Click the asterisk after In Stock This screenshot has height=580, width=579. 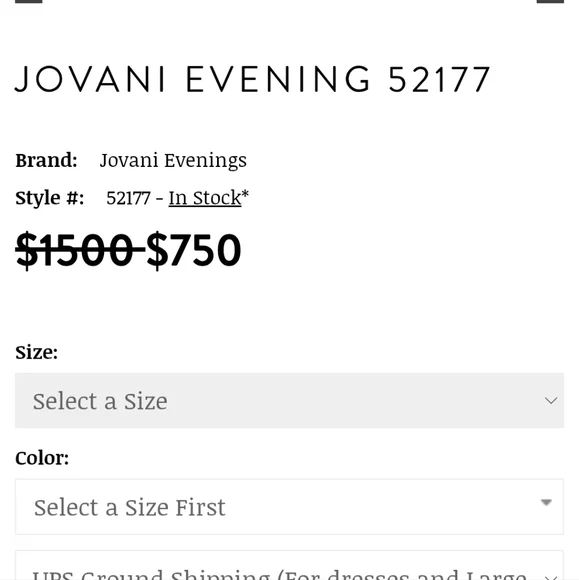click(x=245, y=194)
